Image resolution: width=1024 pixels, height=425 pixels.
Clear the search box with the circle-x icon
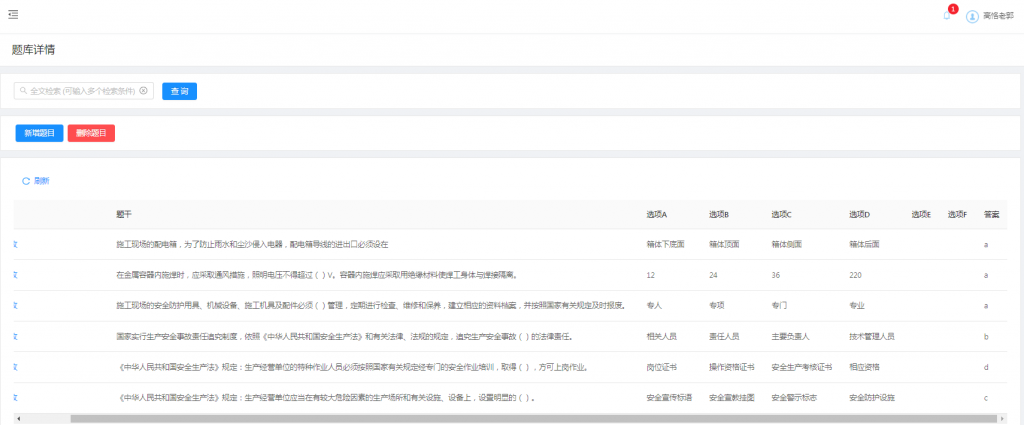click(143, 91)
